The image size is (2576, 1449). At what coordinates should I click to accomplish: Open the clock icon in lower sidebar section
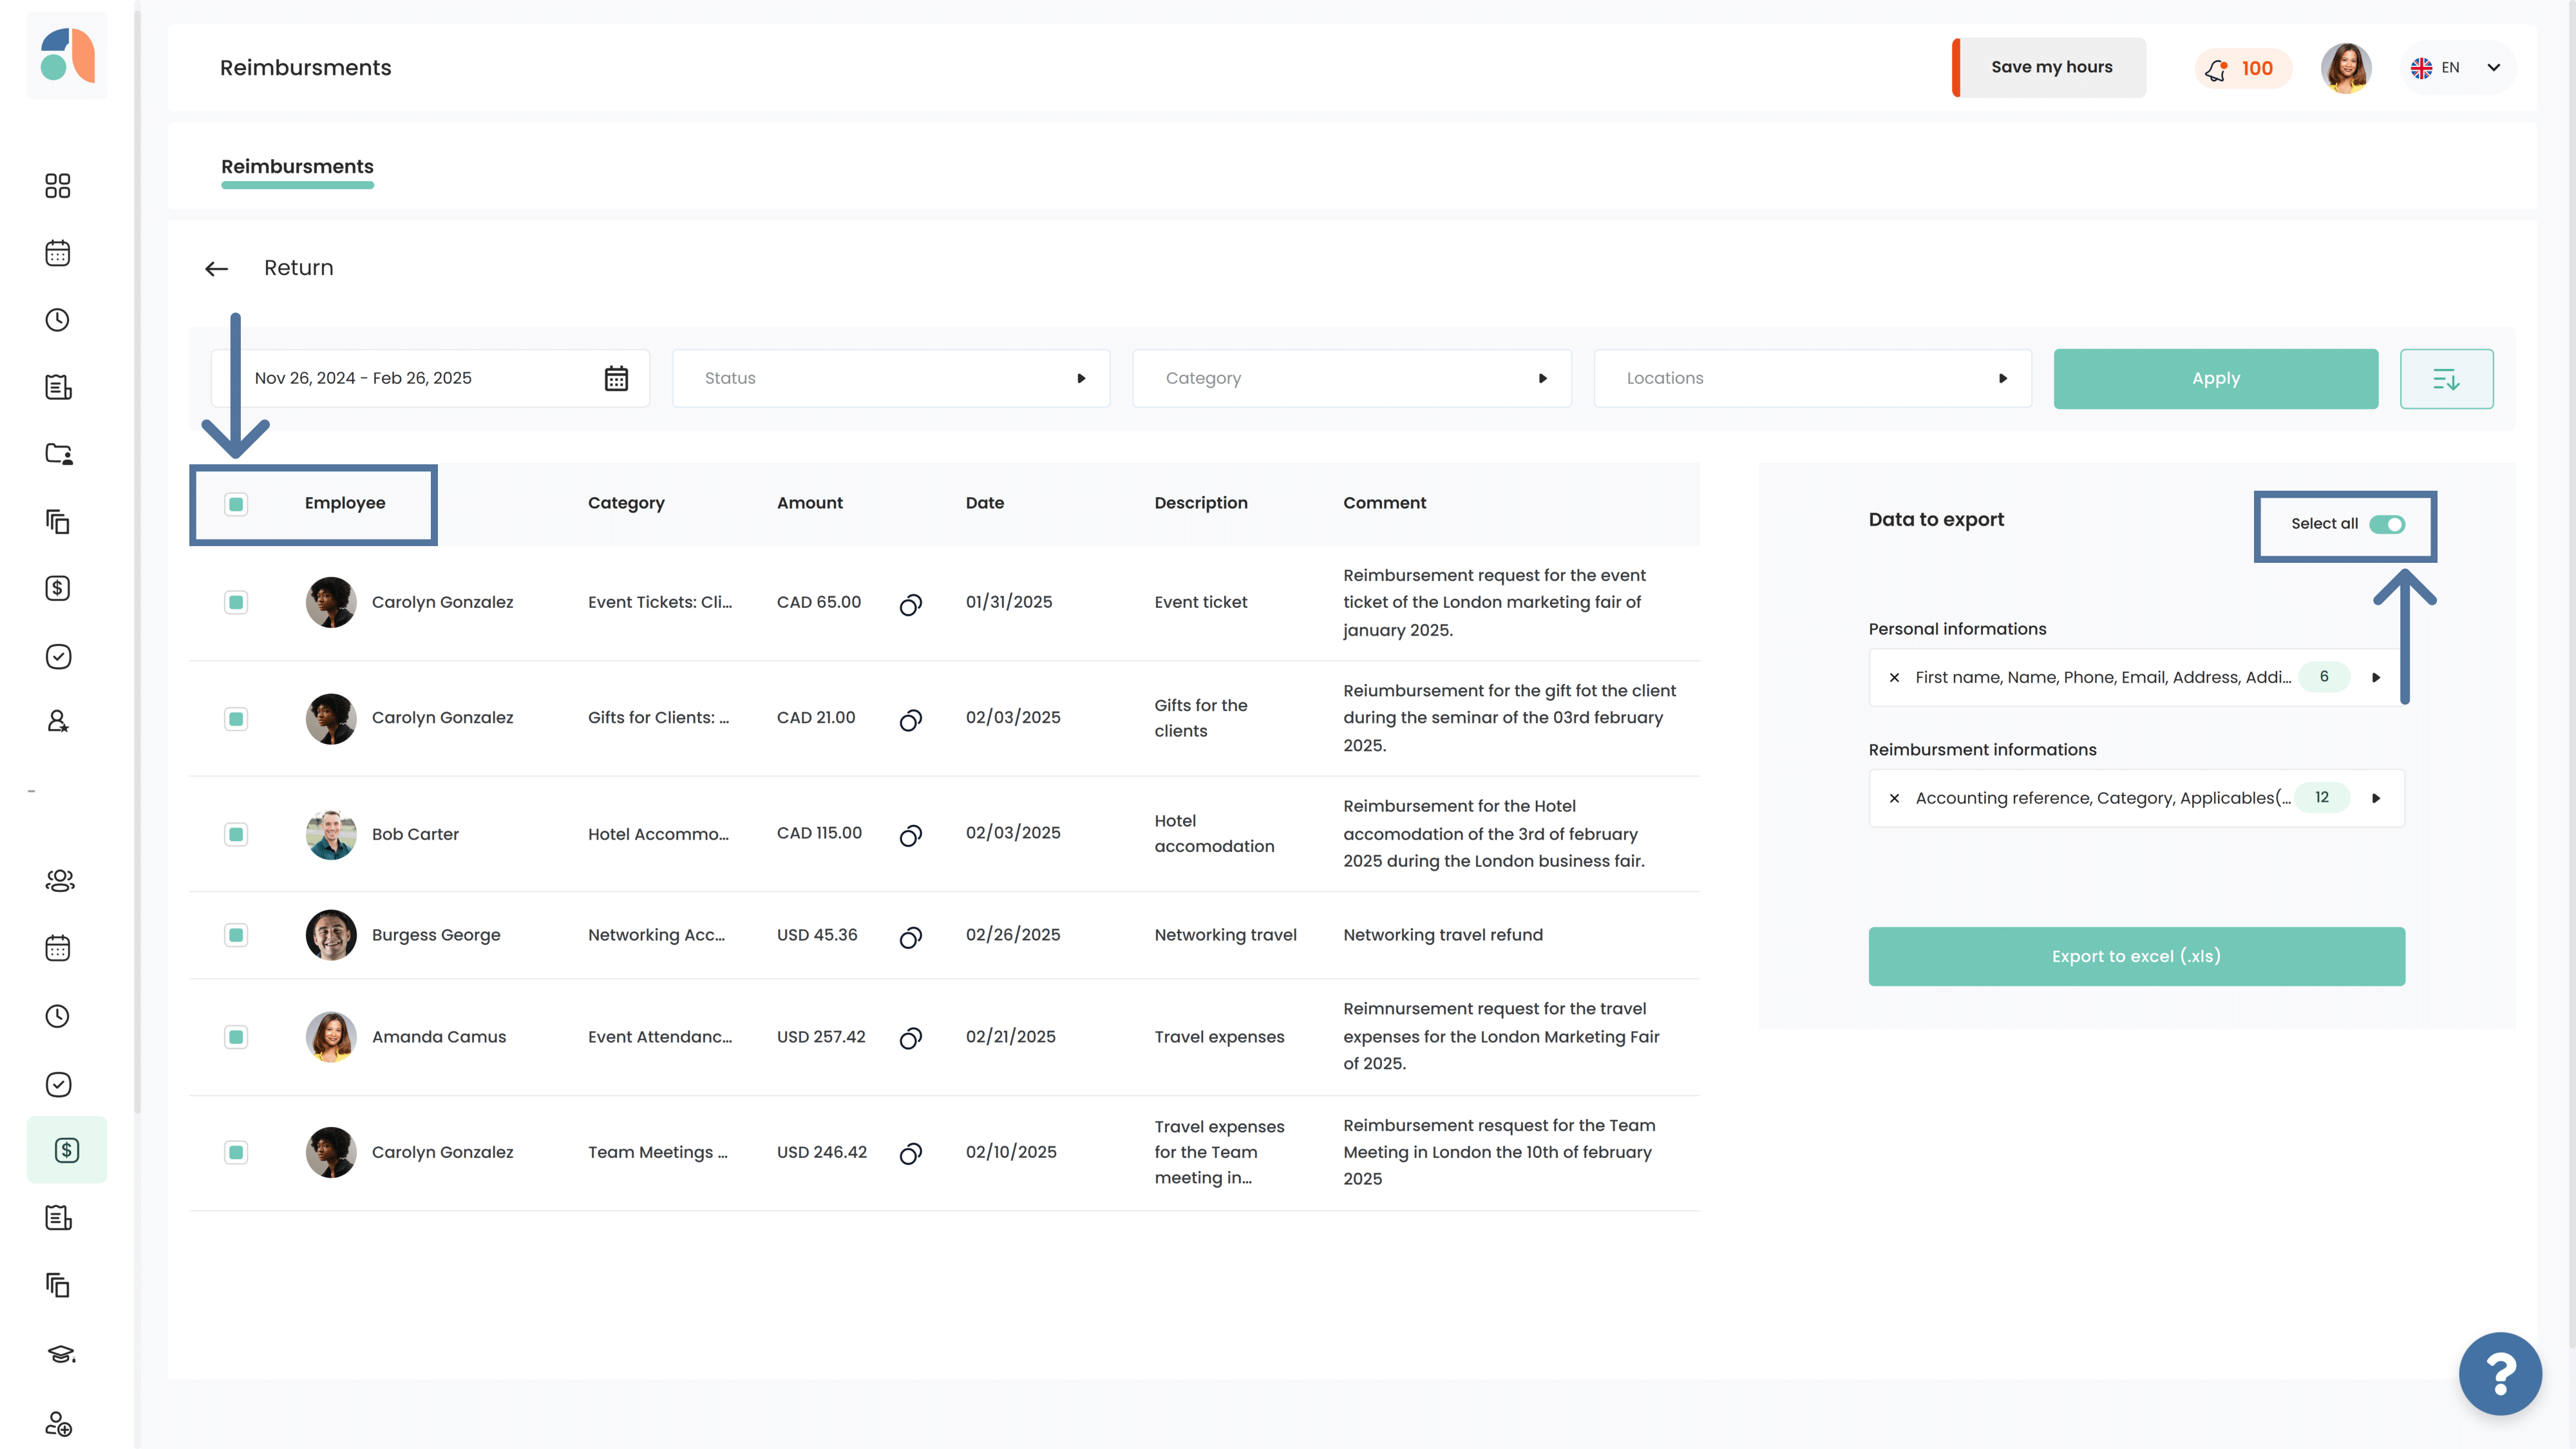[x=58, y=1016]
